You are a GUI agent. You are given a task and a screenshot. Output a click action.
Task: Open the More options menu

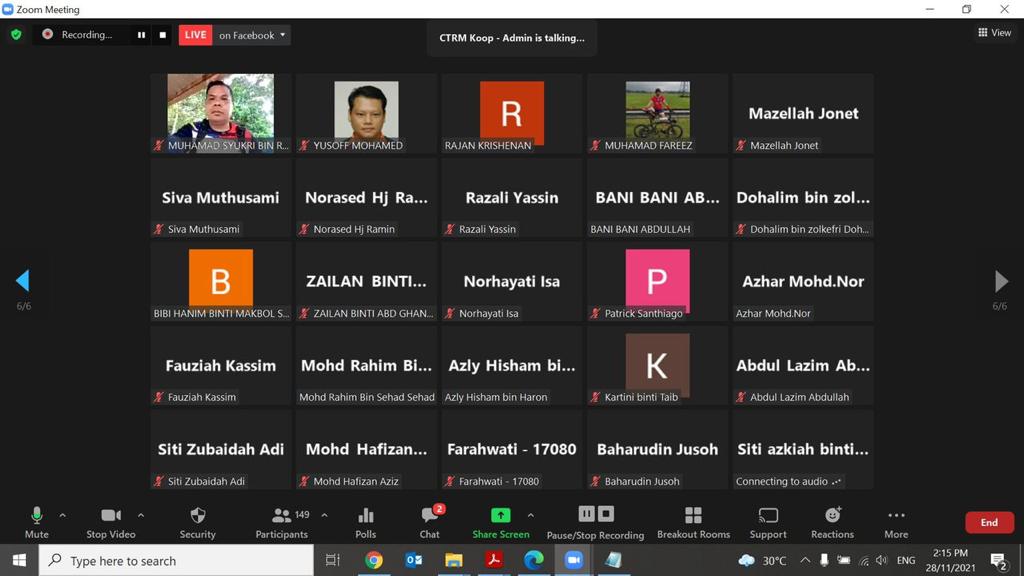tap(896, 521)
